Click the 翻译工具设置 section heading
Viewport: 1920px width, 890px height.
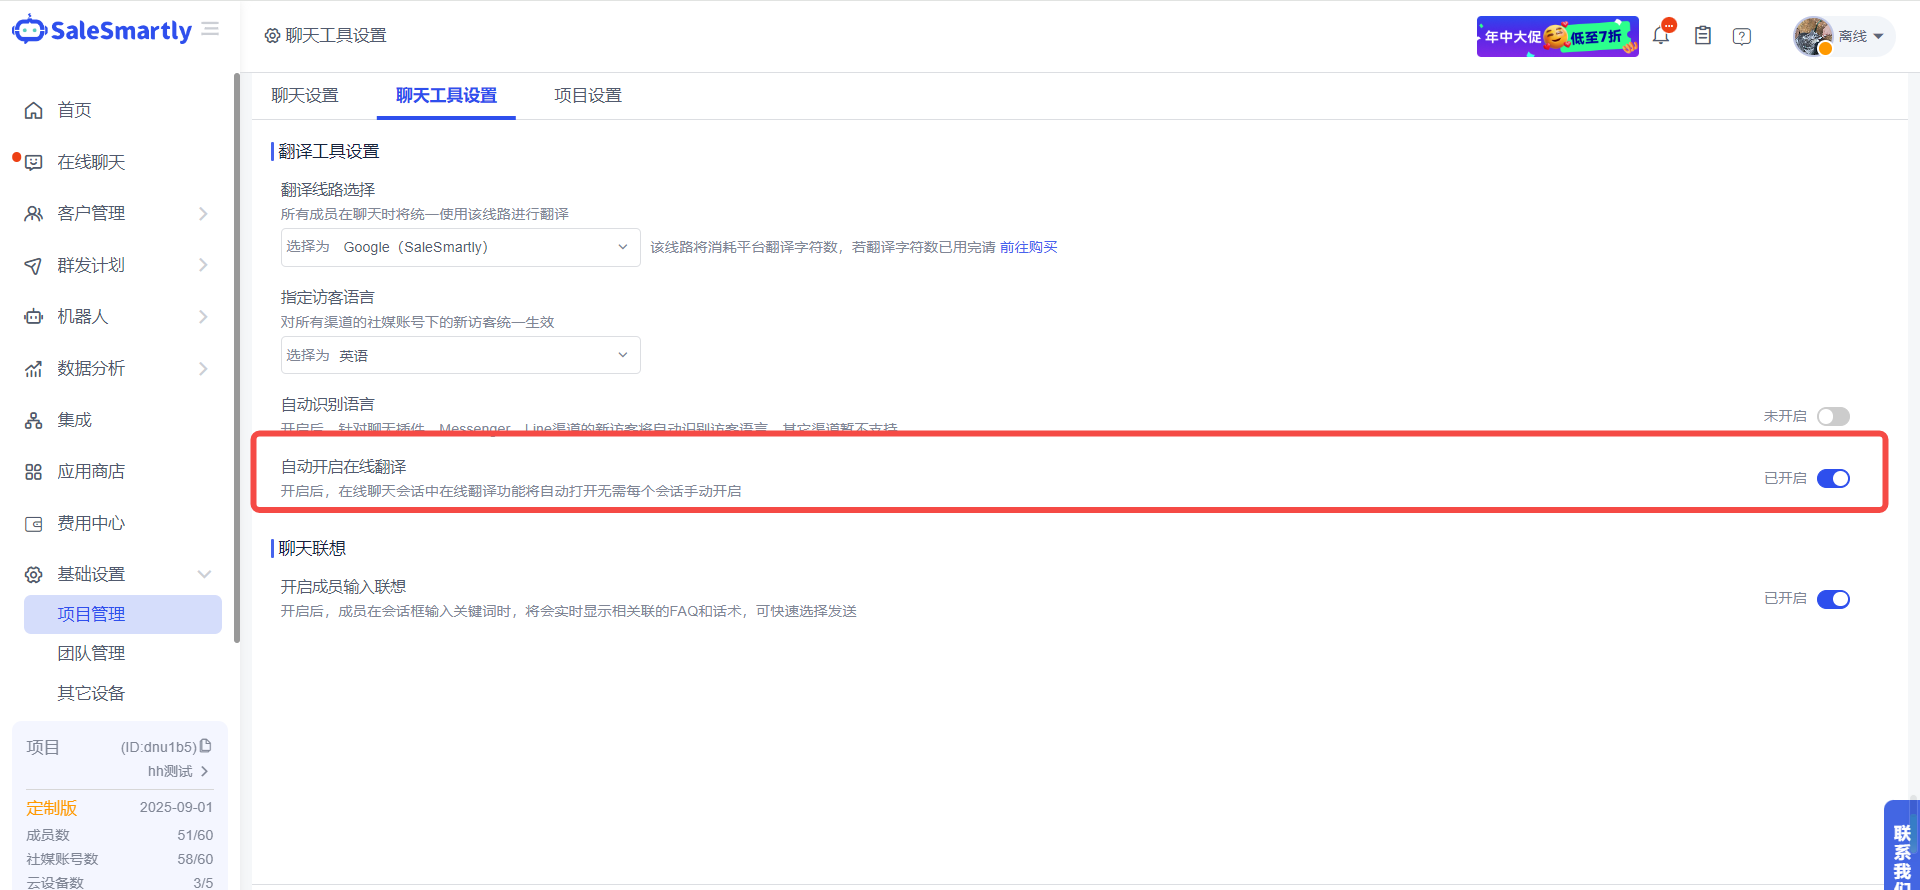pyautogui.click(x=329, y=151)
